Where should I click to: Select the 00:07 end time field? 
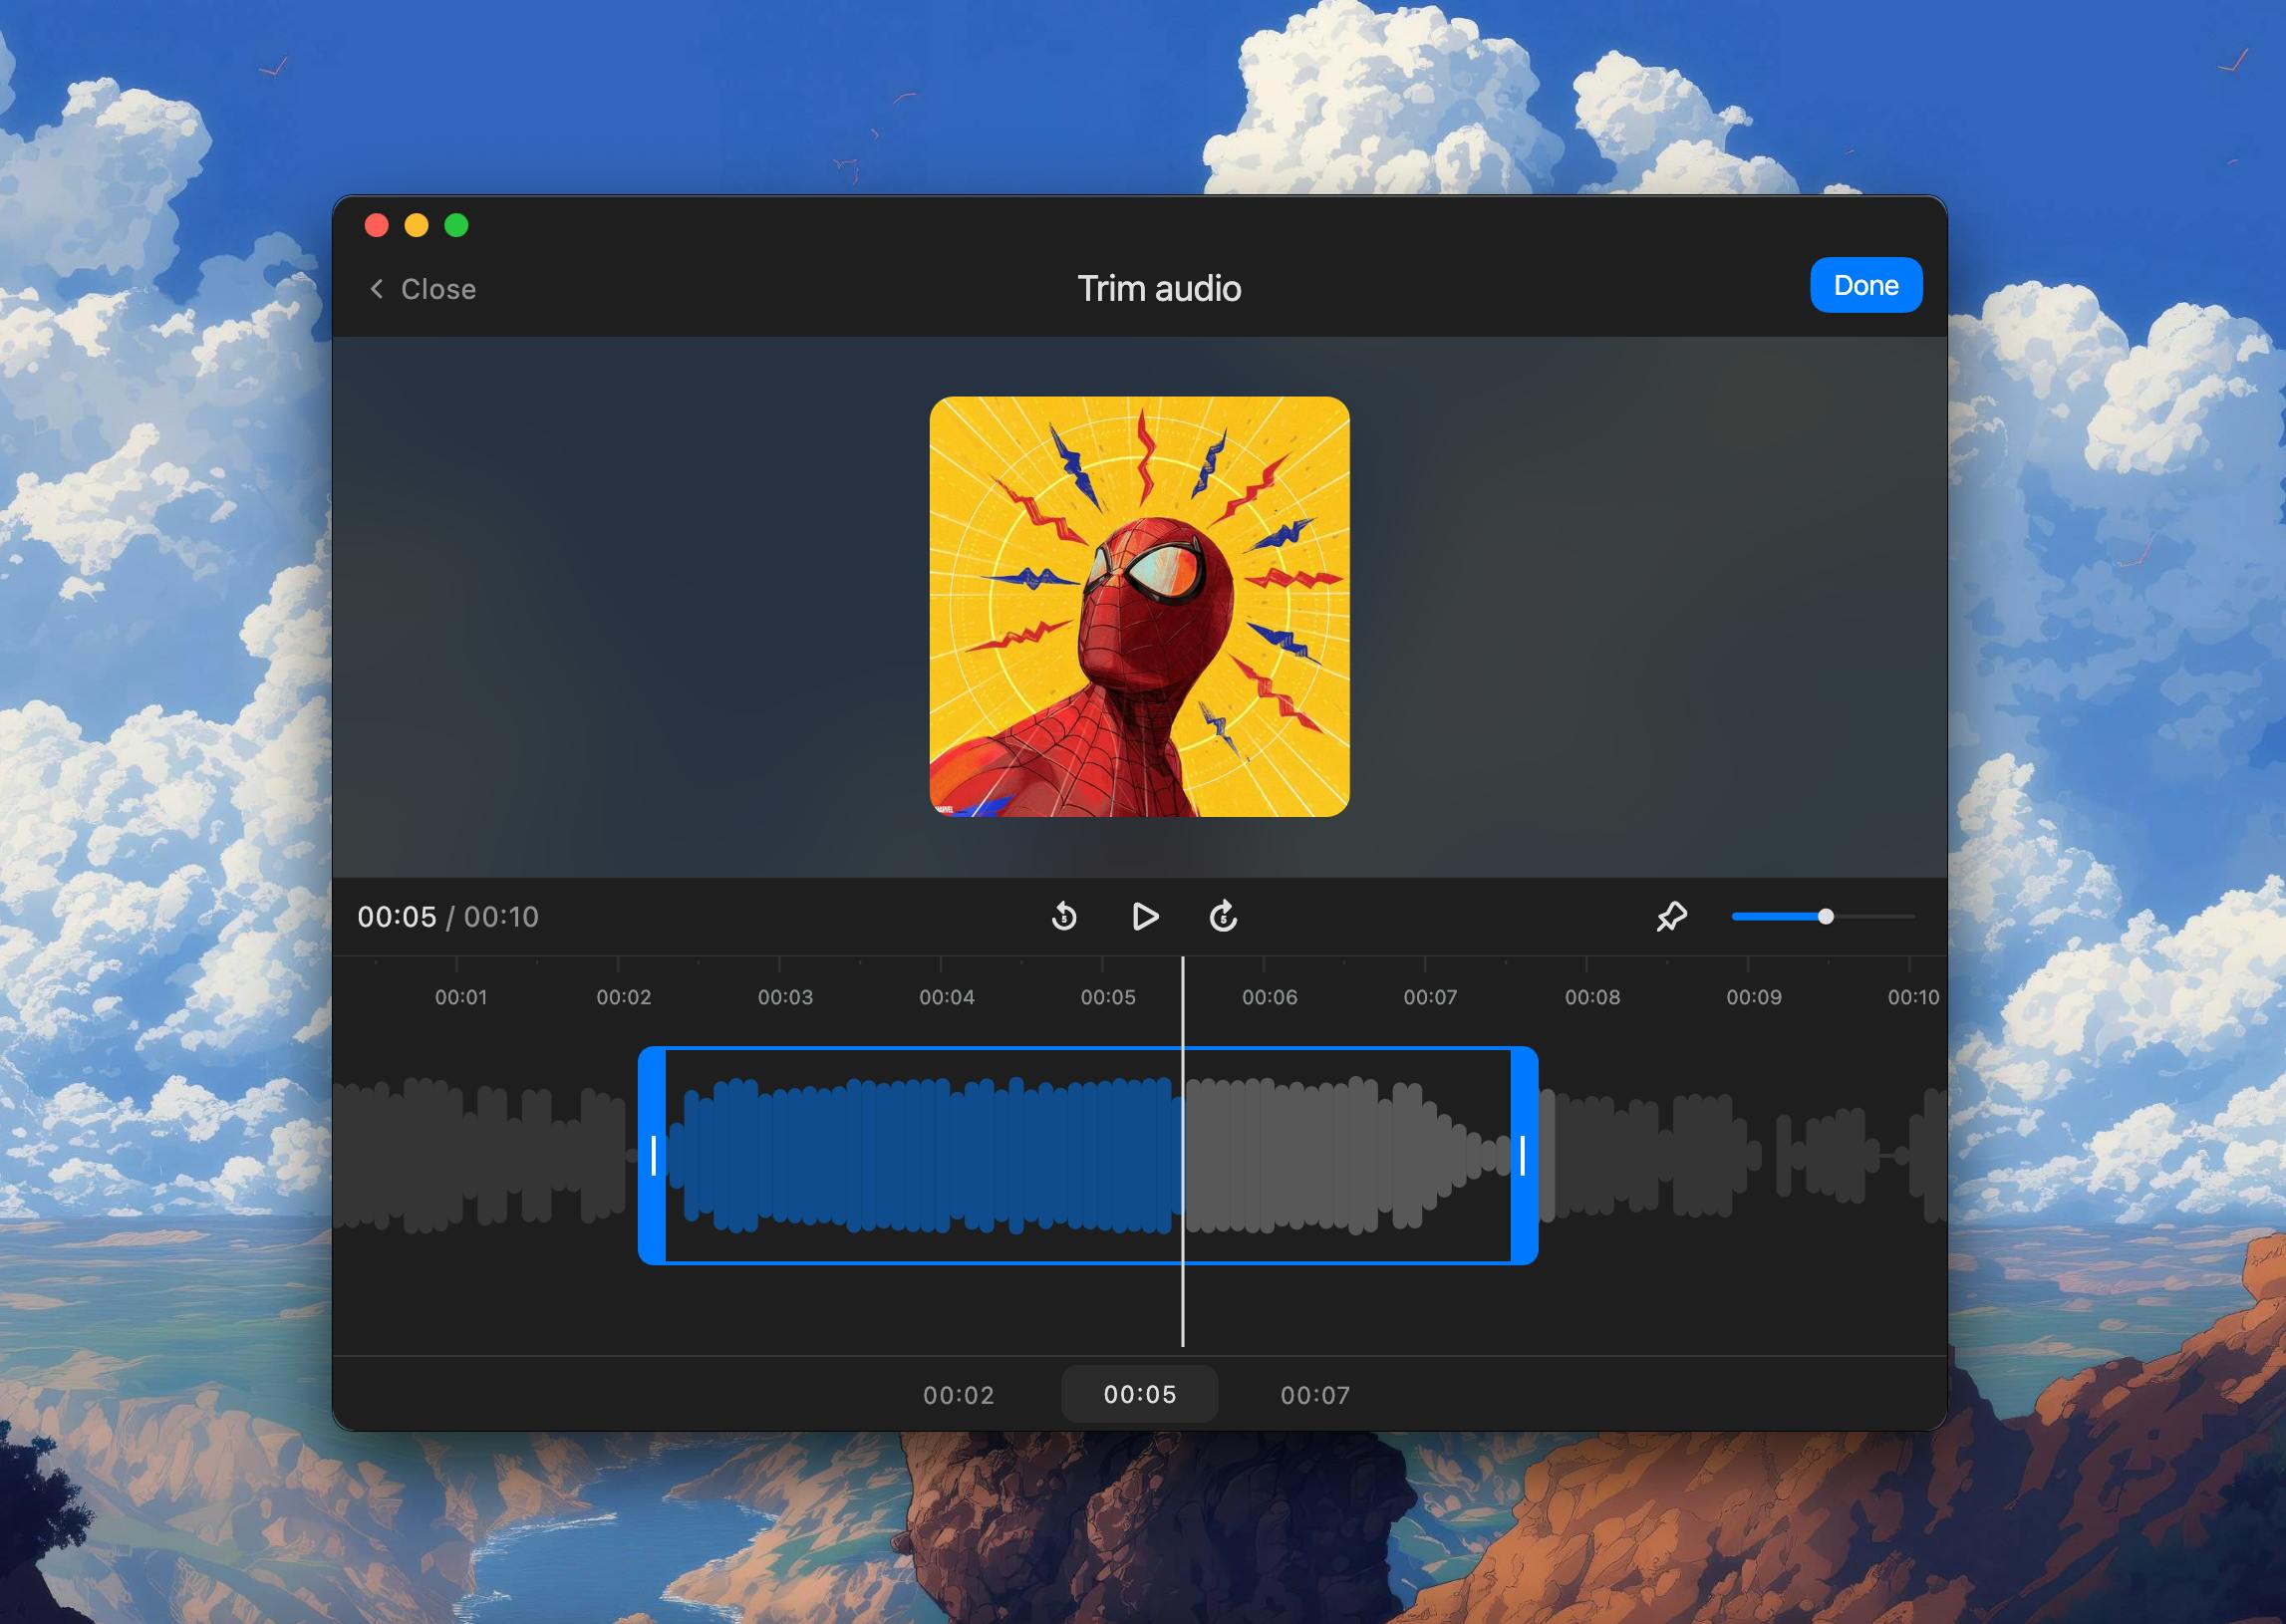click(x=1315, y=1394)
